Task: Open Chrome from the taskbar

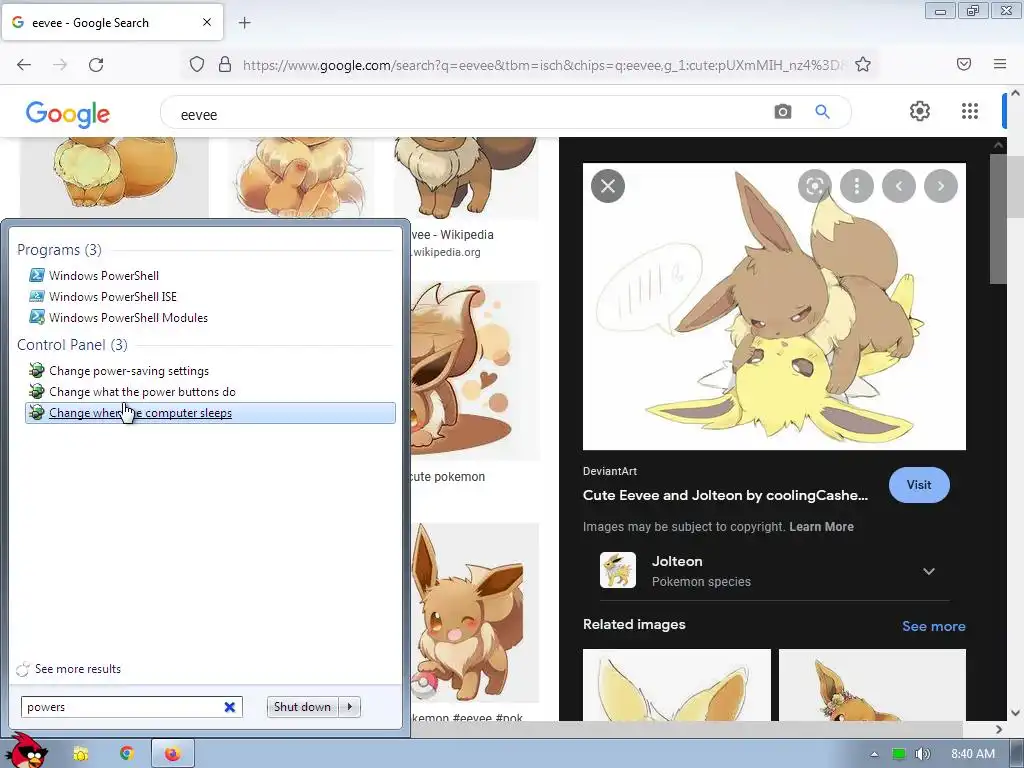Action: pyautogui.click(x=127, y=754)
